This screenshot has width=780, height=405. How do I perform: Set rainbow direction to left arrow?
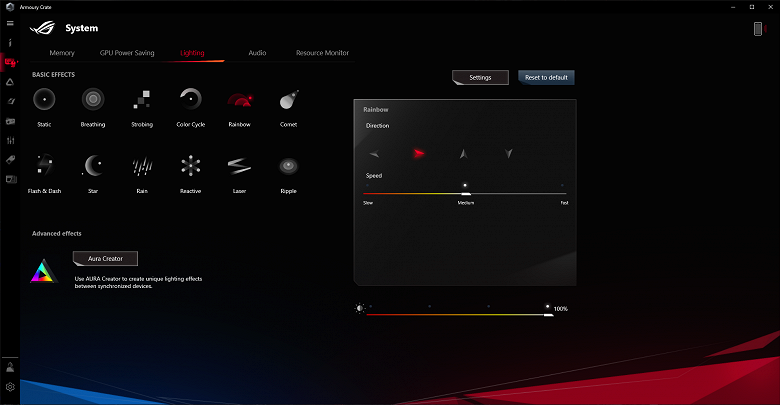point(375,154)
